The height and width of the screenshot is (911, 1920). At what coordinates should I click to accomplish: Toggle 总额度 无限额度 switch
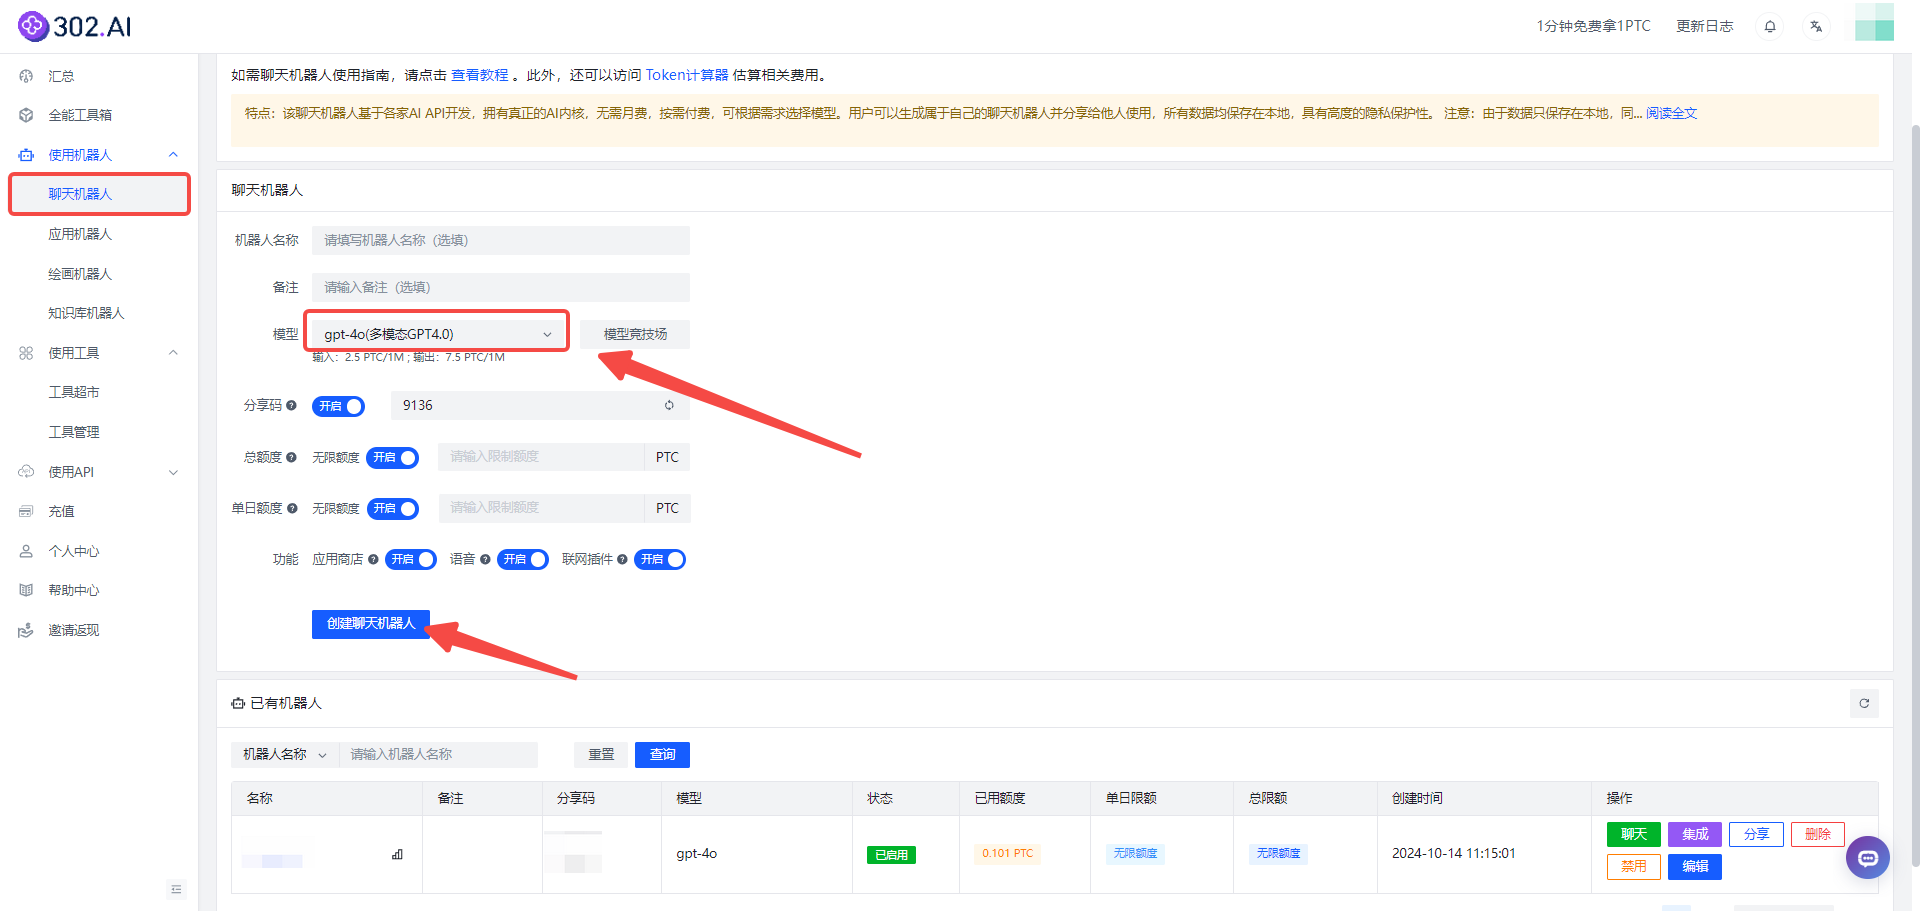[x=392, y=457]
